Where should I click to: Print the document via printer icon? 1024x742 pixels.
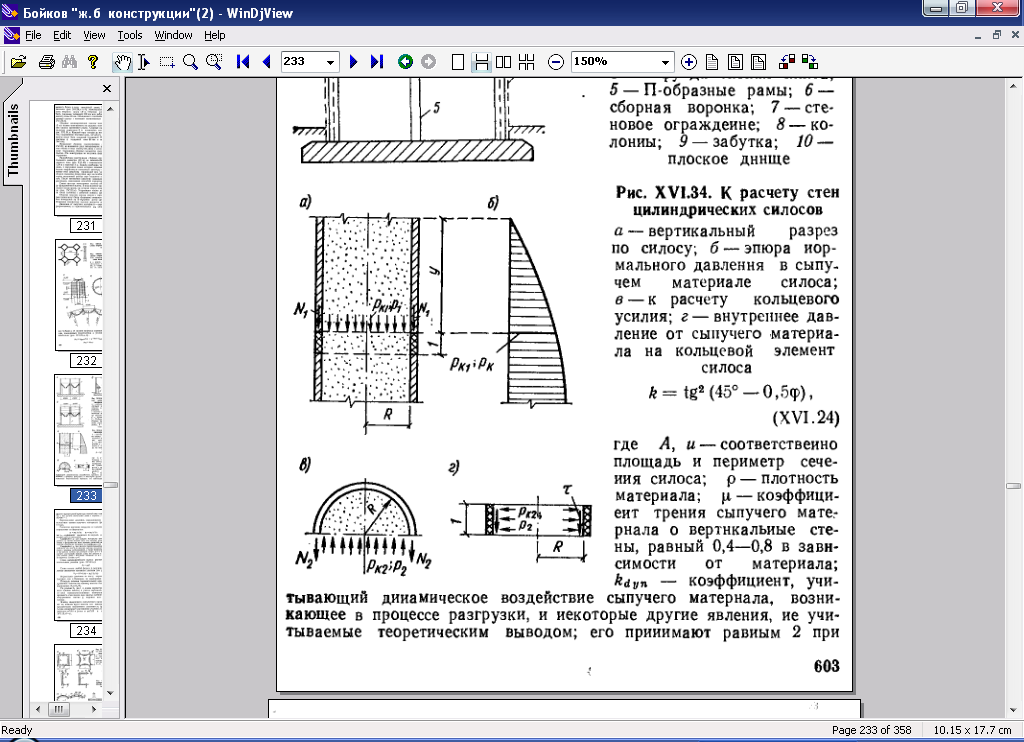coord(46,62)
